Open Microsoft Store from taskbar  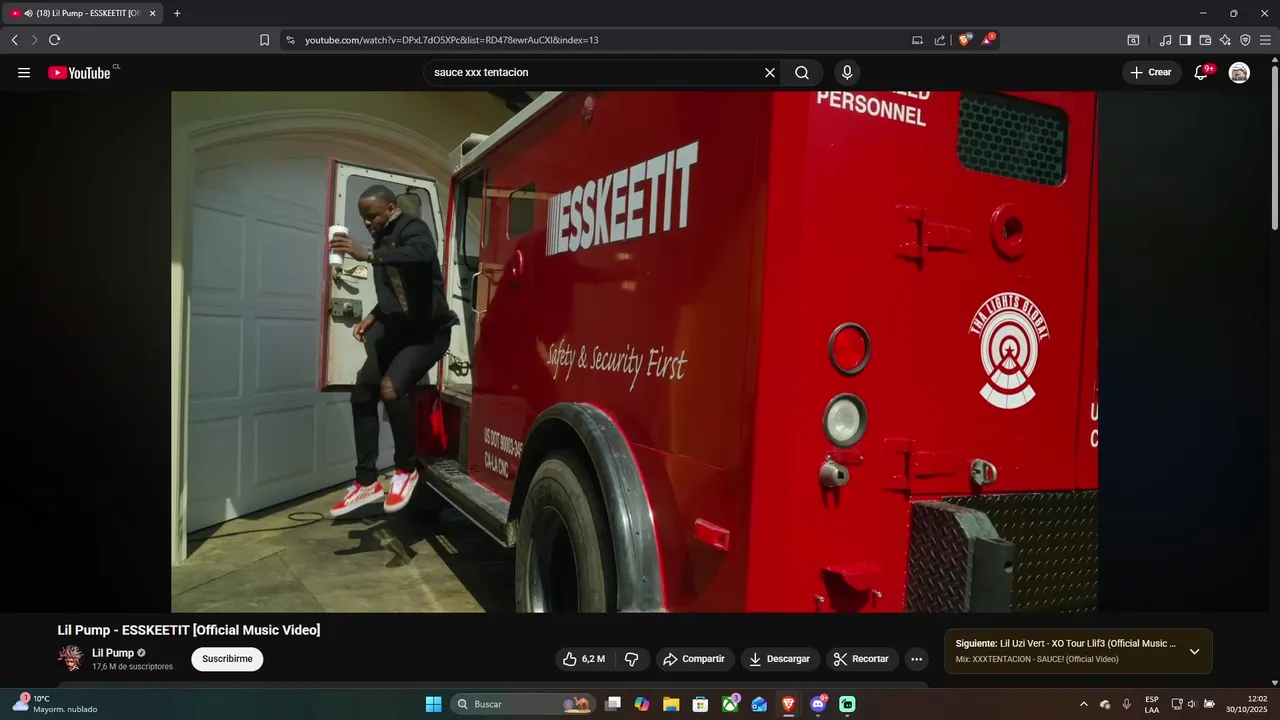[x=701, y=704]
